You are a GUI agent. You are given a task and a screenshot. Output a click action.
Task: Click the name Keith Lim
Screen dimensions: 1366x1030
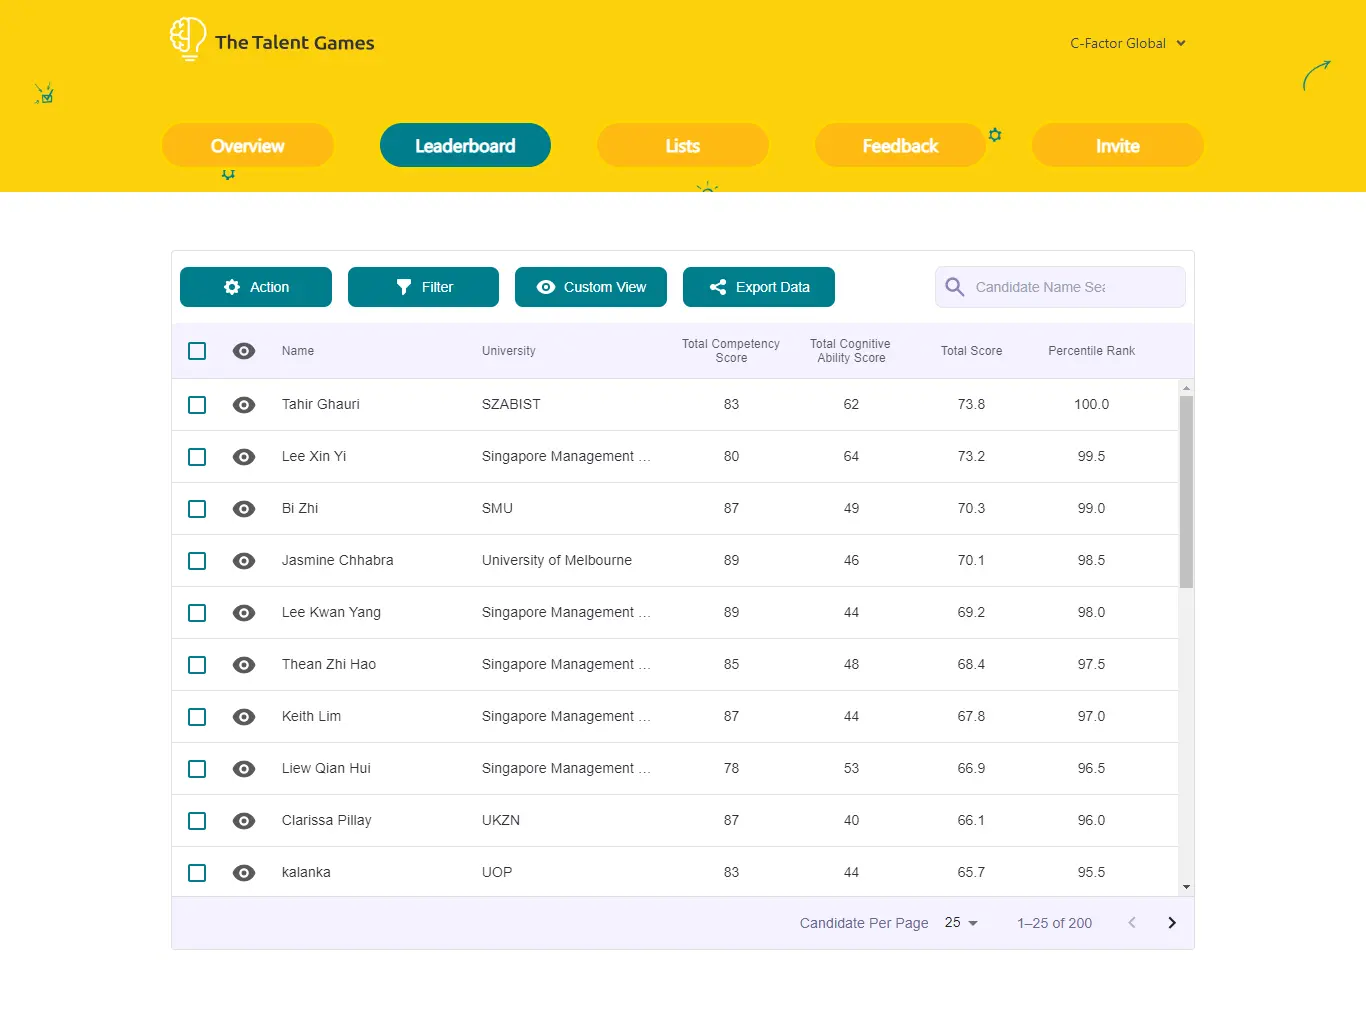[312, 717]
